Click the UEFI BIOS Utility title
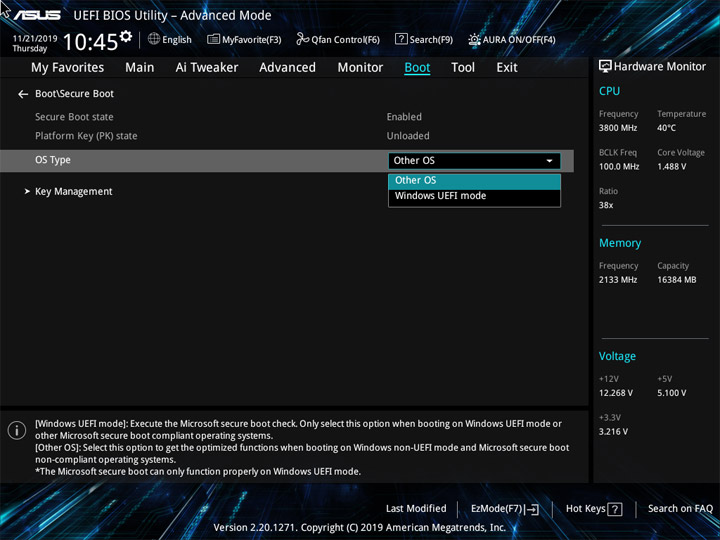 tap(172, 16)
